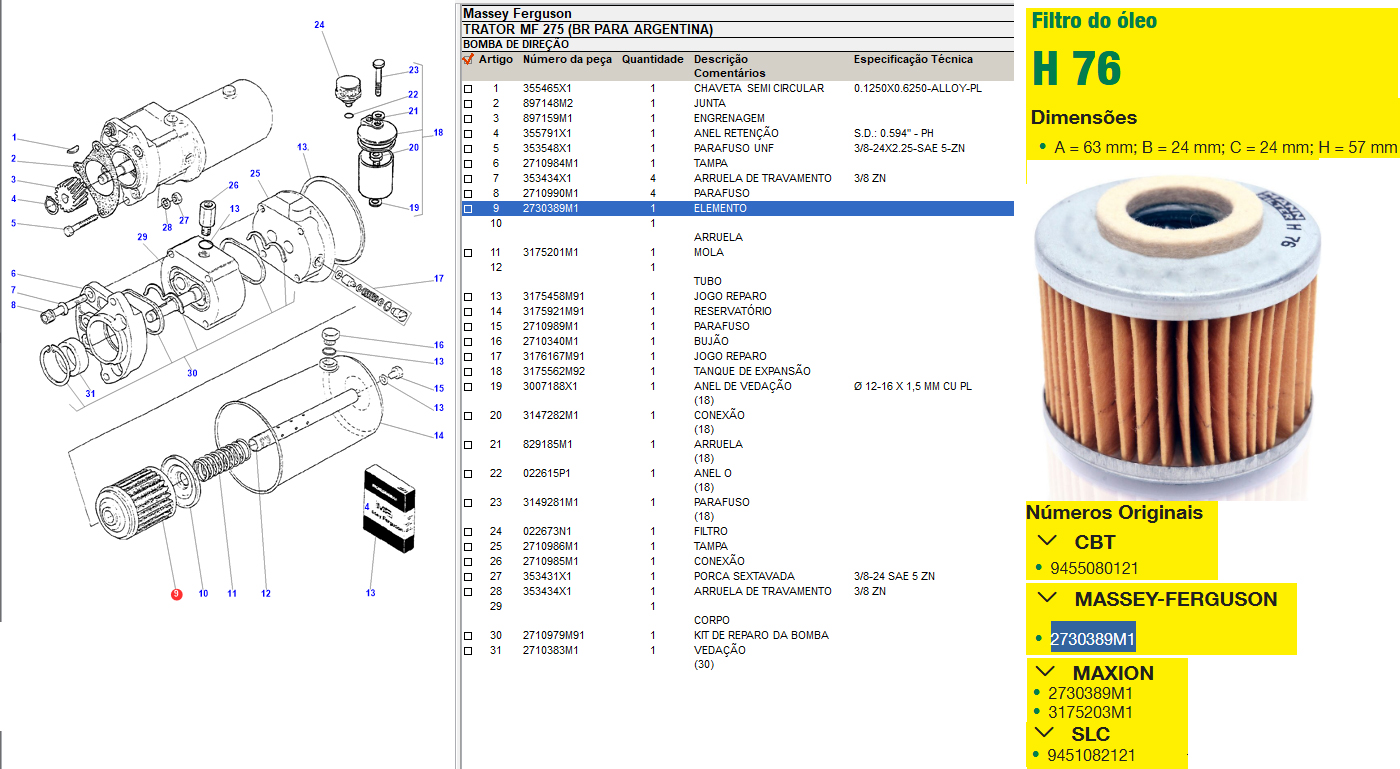Click MAXION part number 3175203M1
The height and width of the screenshot is (769, 1400).
[x=1090, y=713]
